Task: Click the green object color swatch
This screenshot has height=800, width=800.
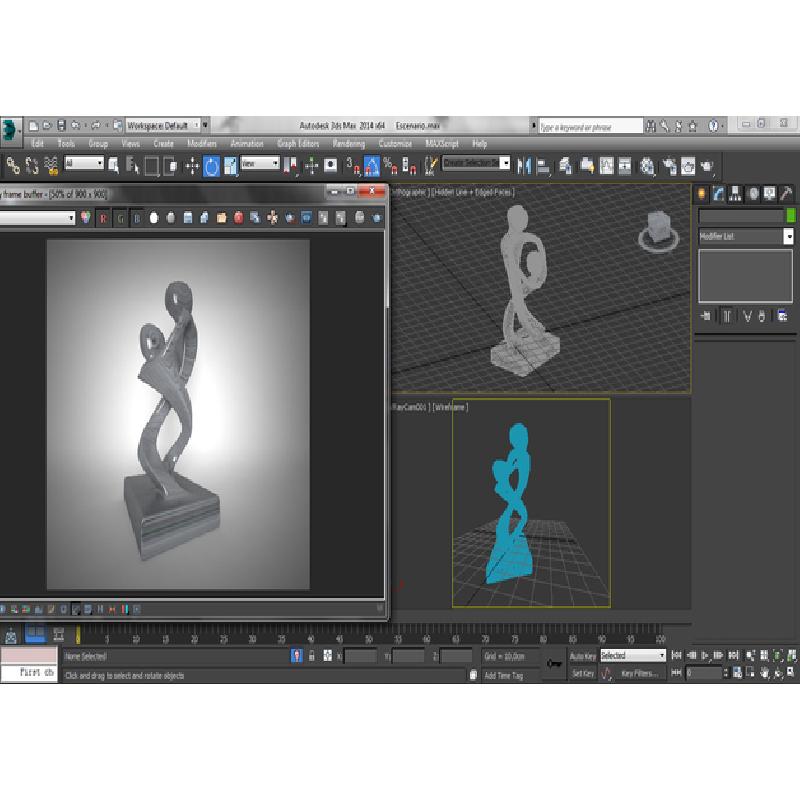Action: 791,216
